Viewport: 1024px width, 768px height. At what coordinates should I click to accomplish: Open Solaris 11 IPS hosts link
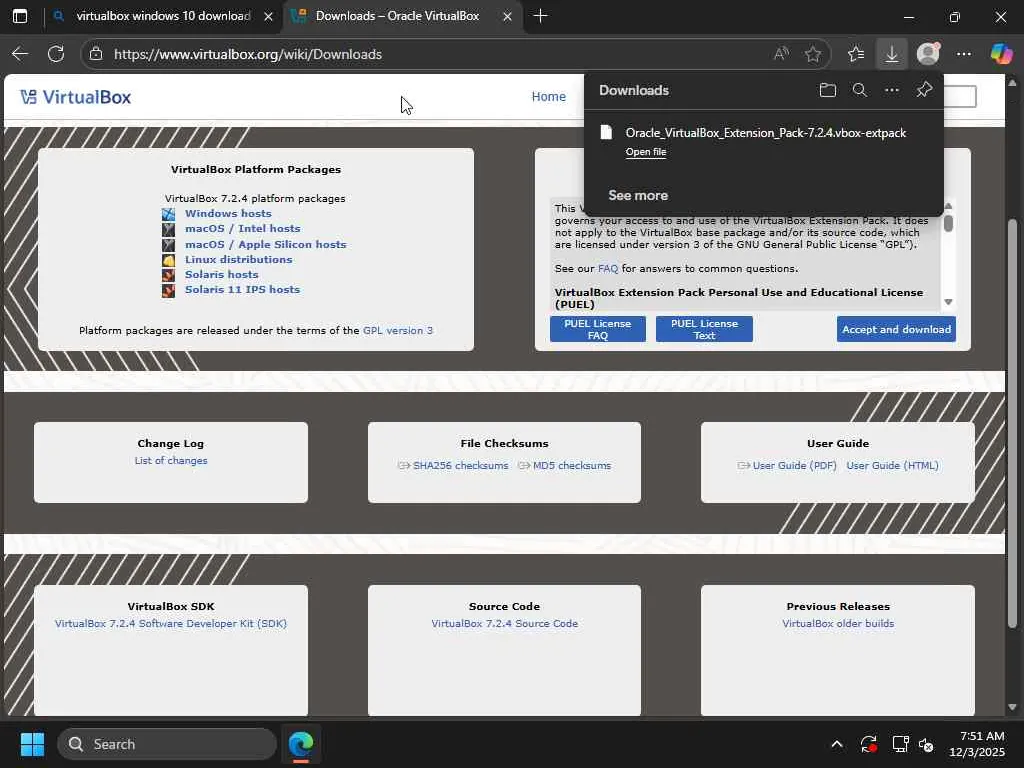242,289
